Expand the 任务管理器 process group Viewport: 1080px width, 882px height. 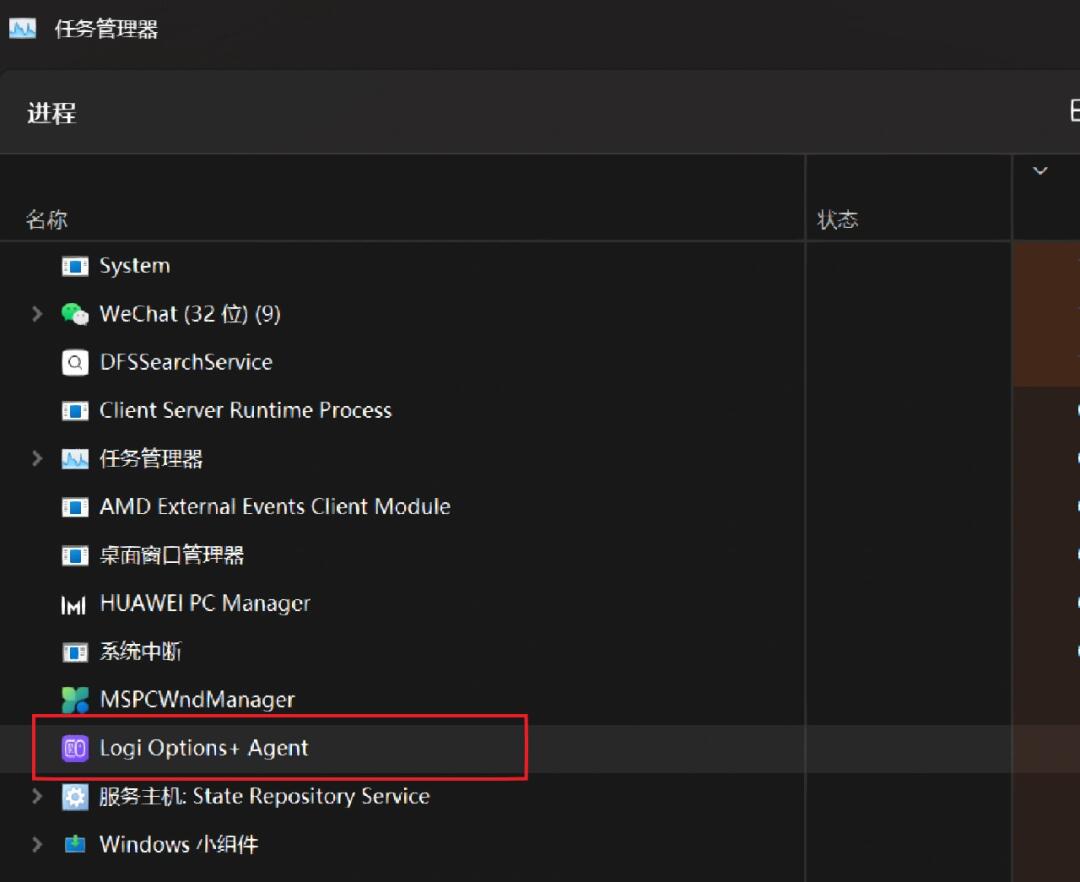37,459
